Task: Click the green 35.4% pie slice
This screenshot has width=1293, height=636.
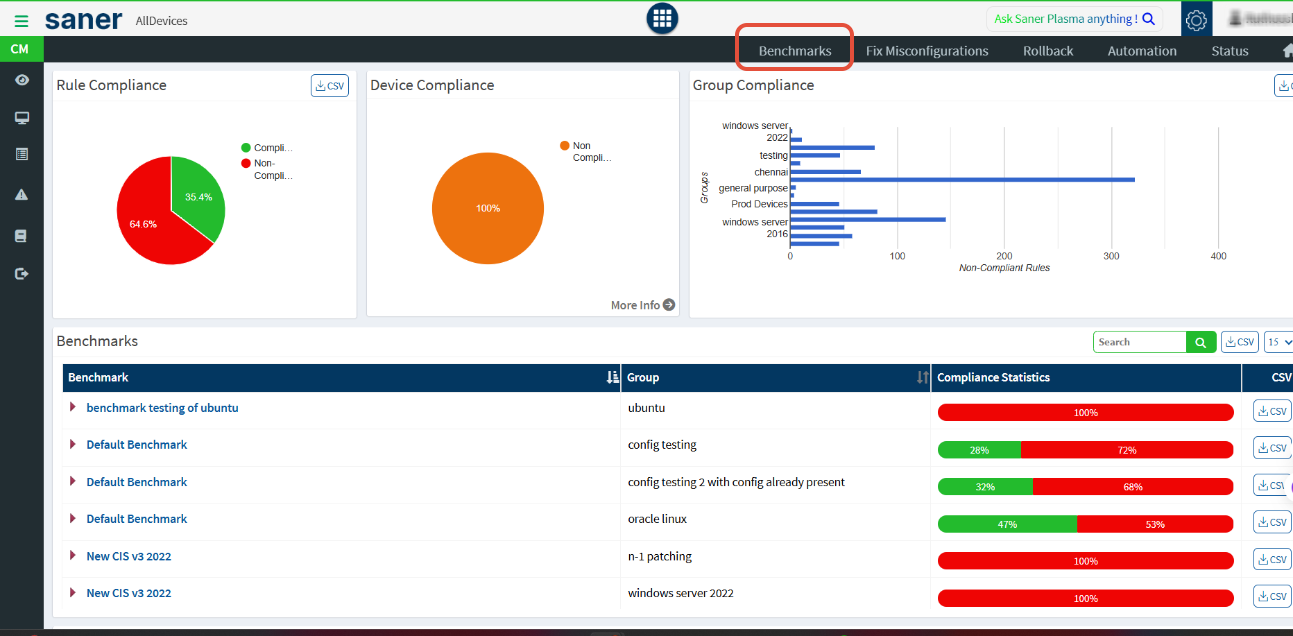Action: tap(197, 197)
